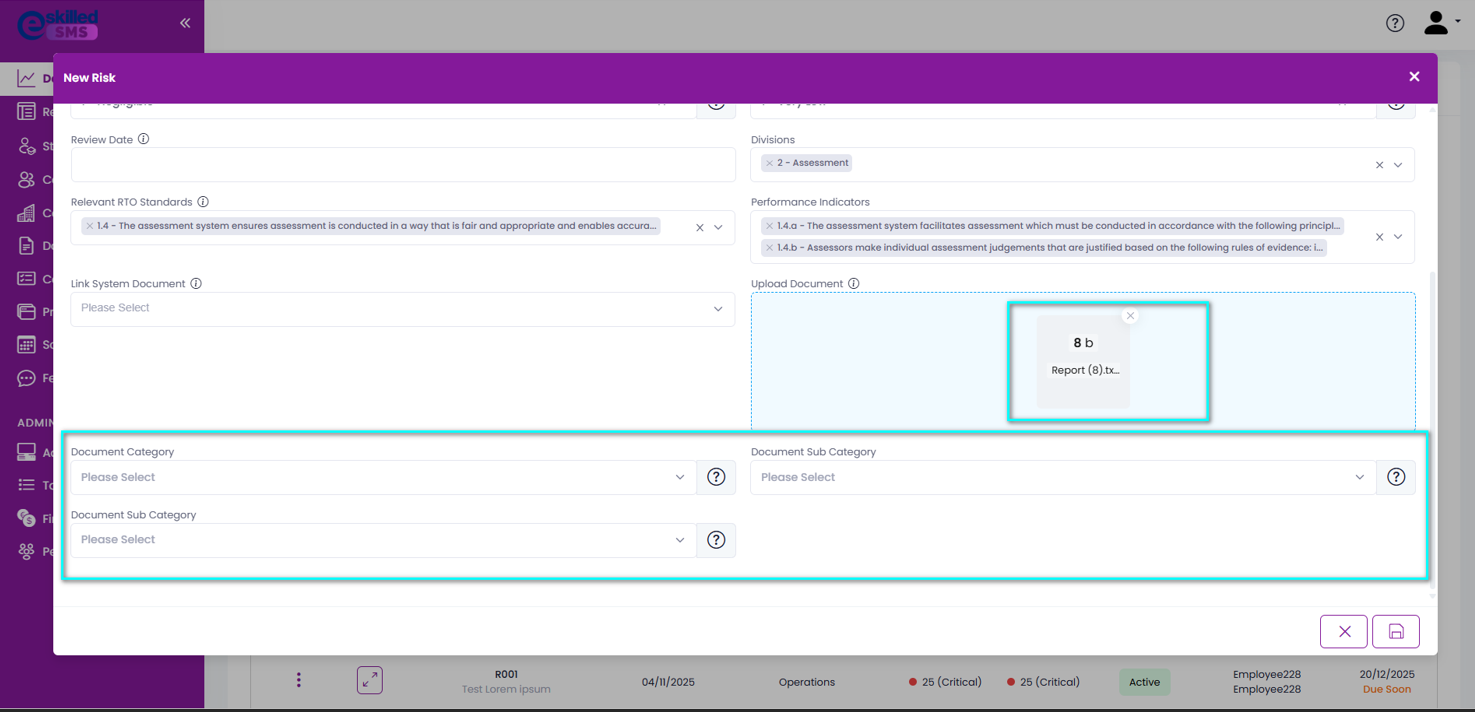Screen dimensions: 1475x712
Task: Click the cancel X button in dialog footer
Action: (x=1344, y=631)
